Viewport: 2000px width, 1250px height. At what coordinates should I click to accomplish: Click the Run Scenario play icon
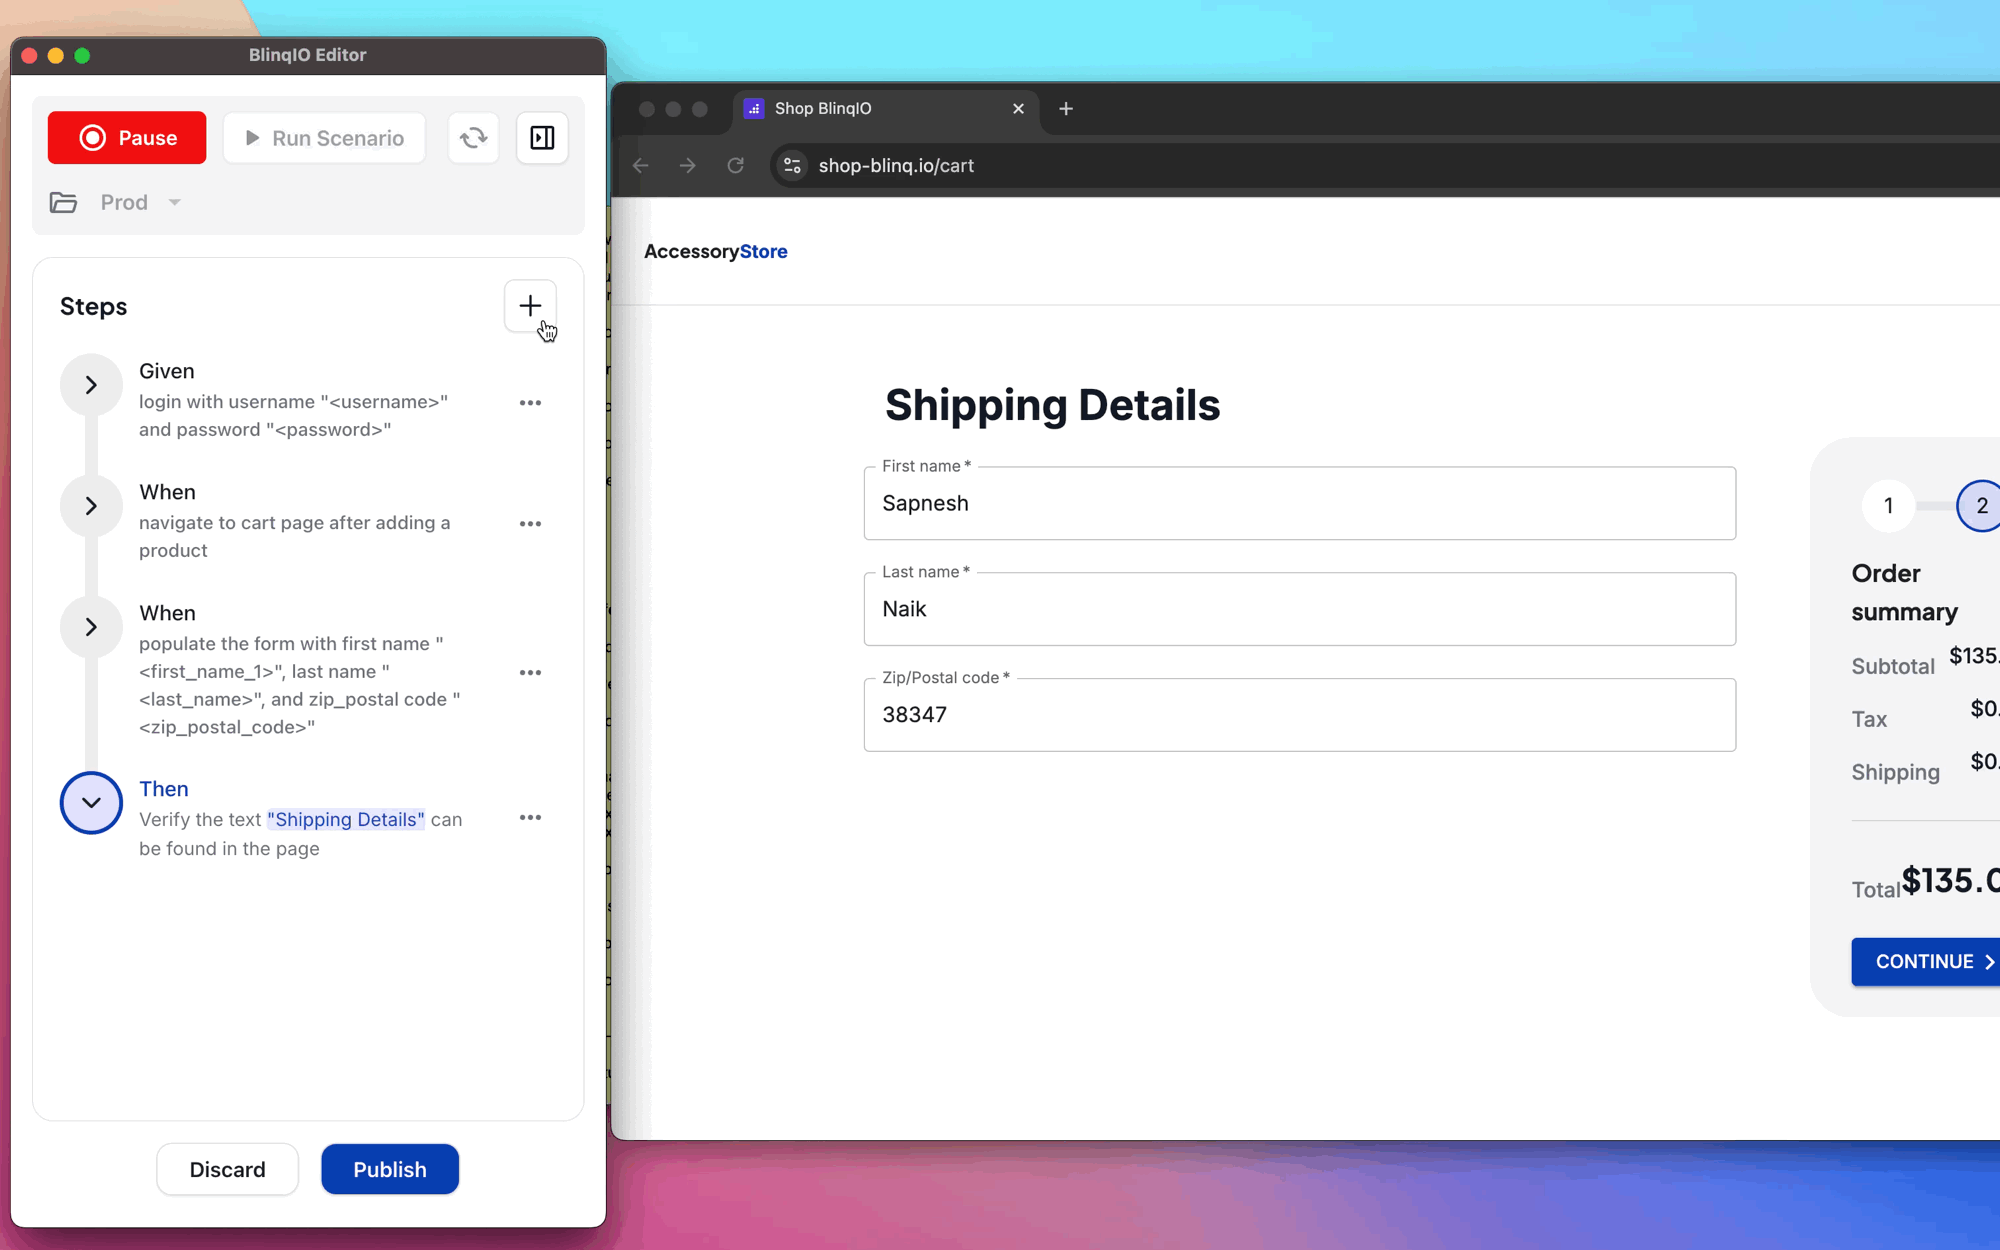[x=251, y=138]
